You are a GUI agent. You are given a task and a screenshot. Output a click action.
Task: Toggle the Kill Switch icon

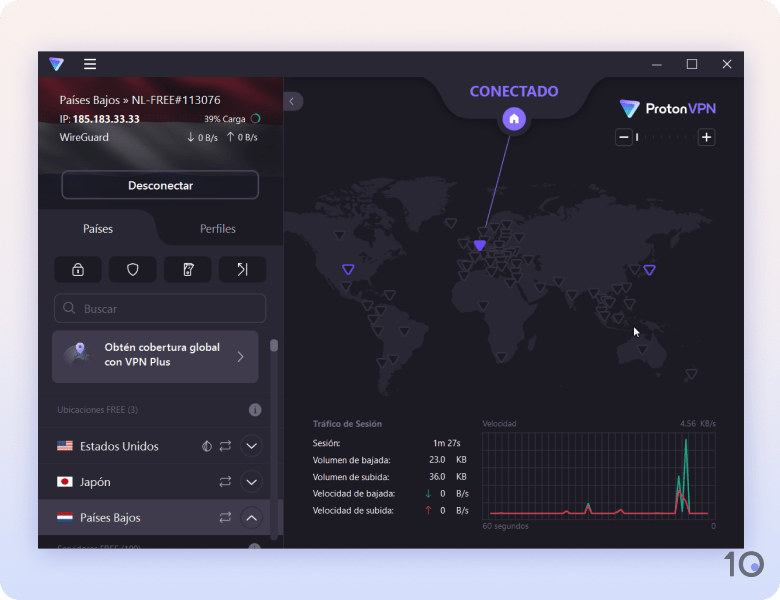point(188,270)
